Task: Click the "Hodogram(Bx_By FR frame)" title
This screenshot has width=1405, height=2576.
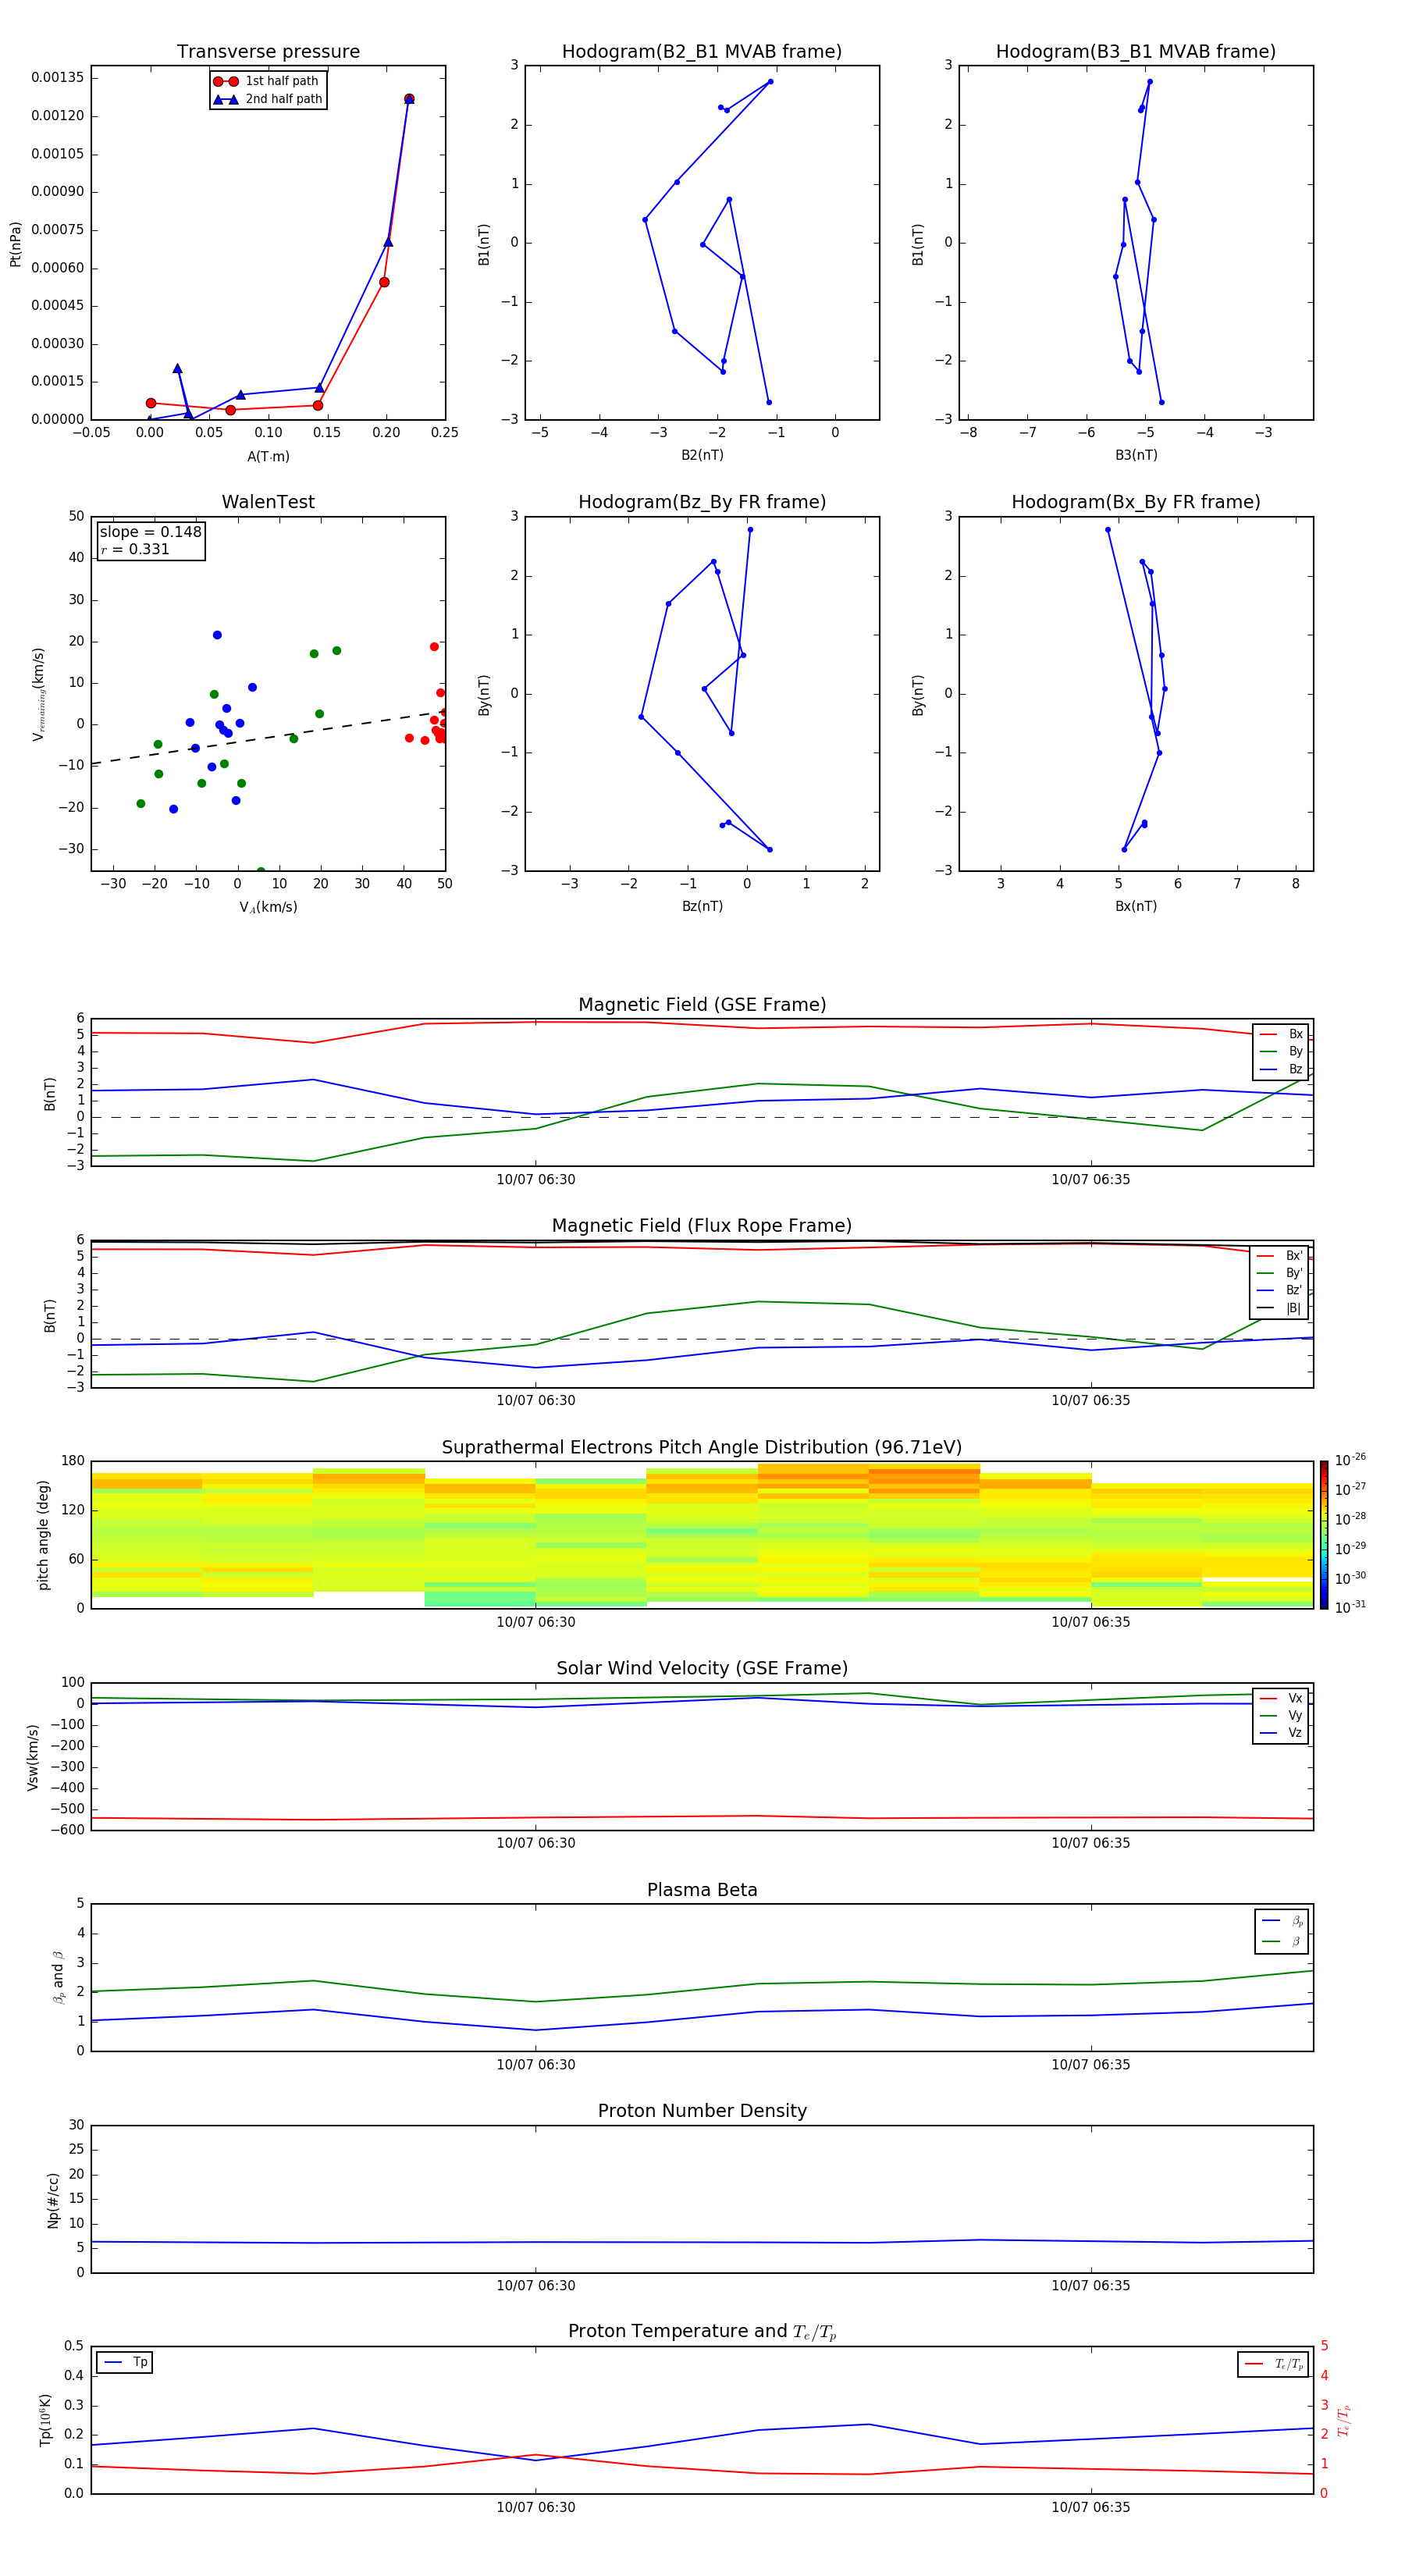Action: [x=1136, y=502]
